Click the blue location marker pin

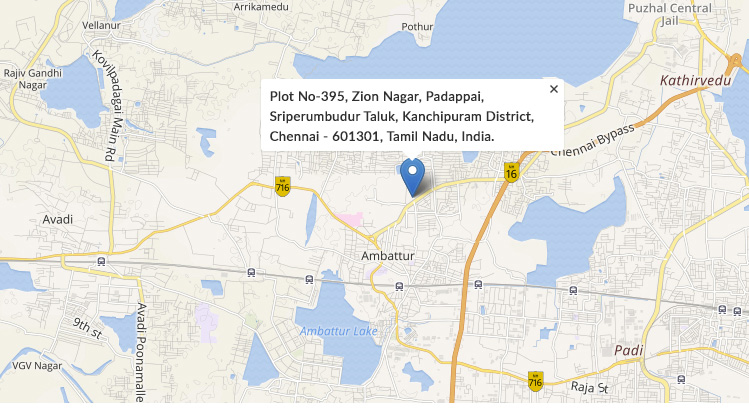click(x=411, y=175)
